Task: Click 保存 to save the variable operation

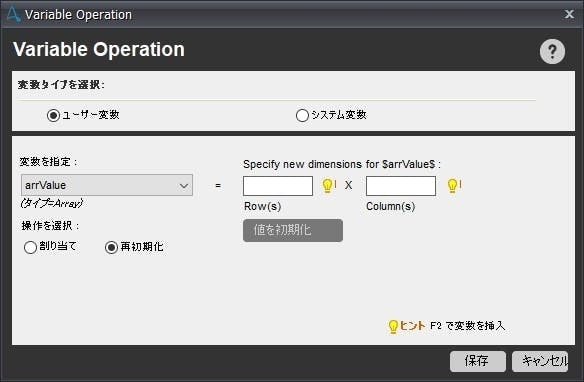Action: click(x=477, y=361)
